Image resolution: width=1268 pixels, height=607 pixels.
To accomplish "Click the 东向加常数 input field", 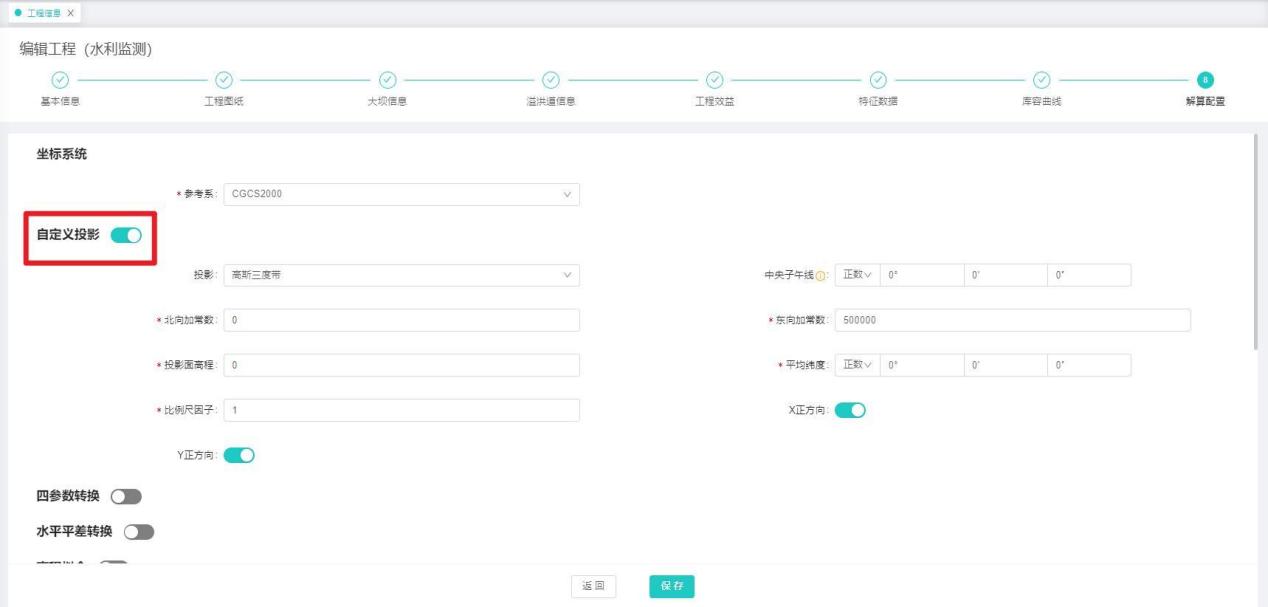I will click(1011, 320).
